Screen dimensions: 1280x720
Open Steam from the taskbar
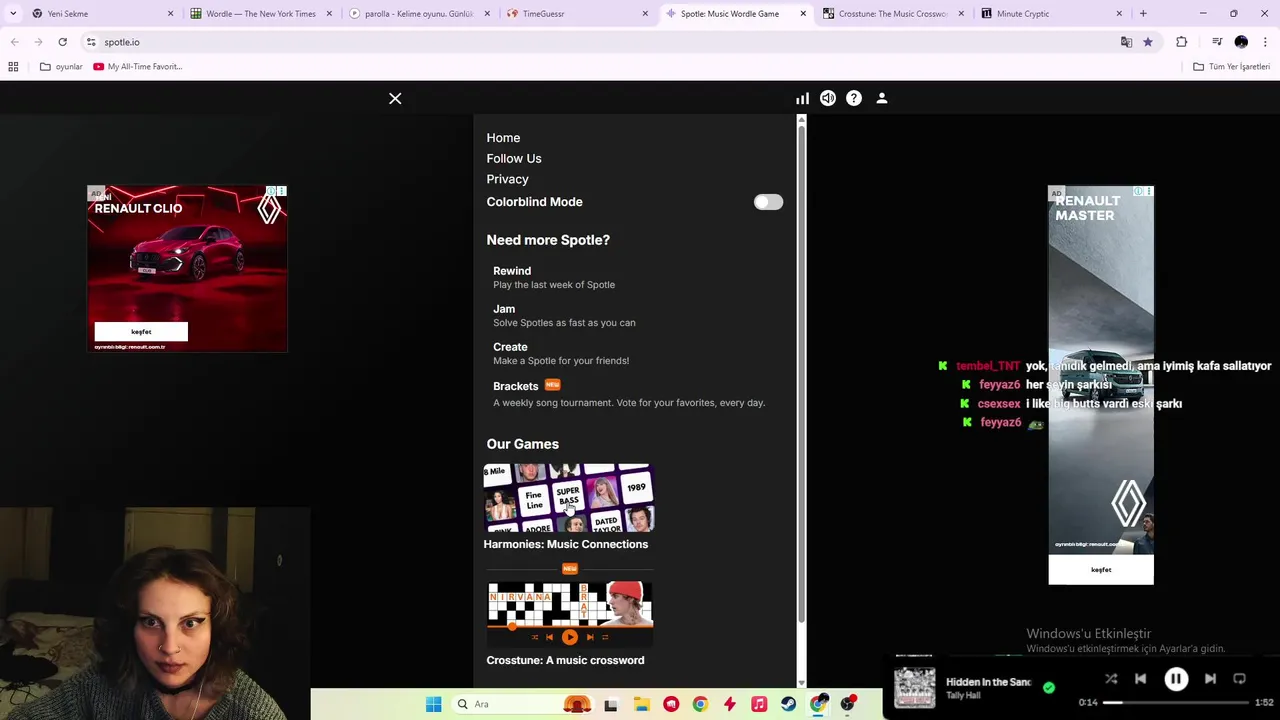pos(789,704)
